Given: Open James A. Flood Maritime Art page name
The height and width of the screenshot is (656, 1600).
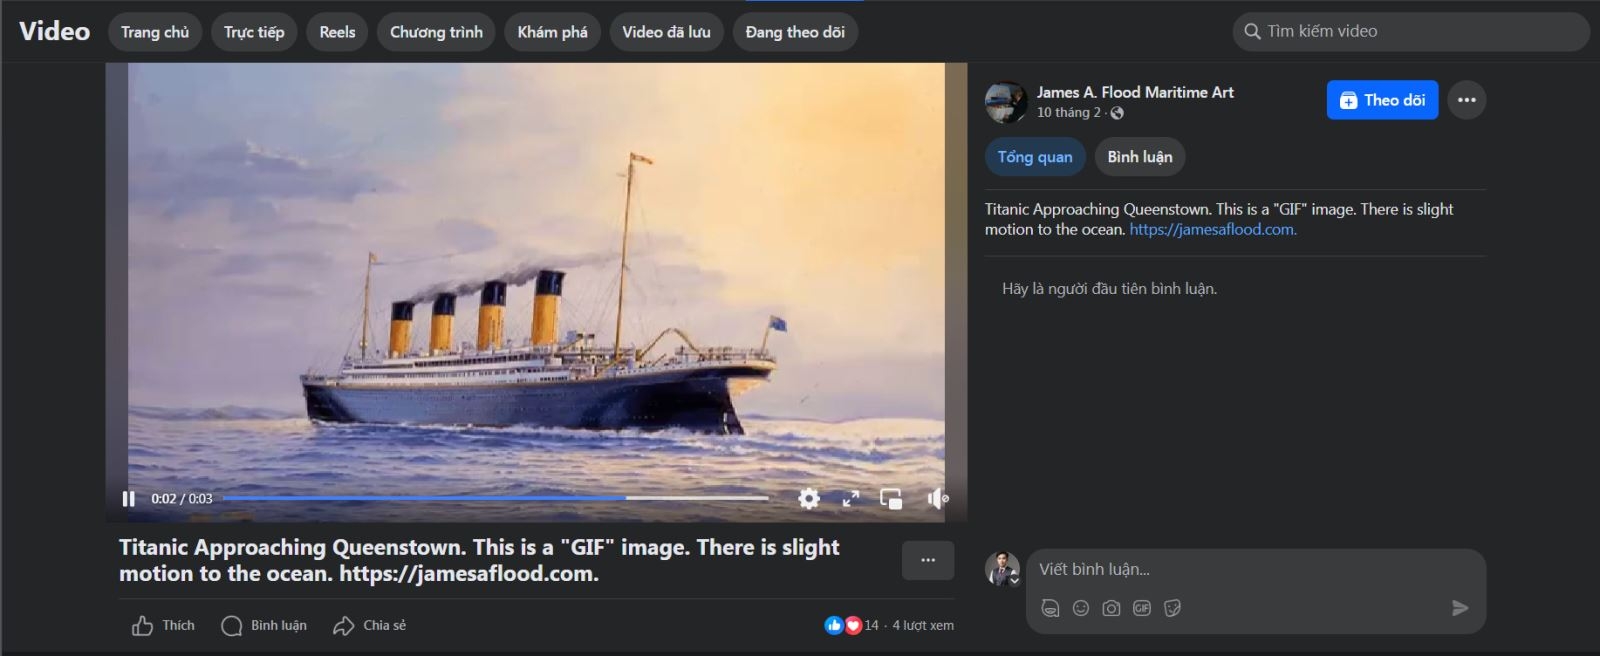Looking at the screenshot, I should point(1135,92).
